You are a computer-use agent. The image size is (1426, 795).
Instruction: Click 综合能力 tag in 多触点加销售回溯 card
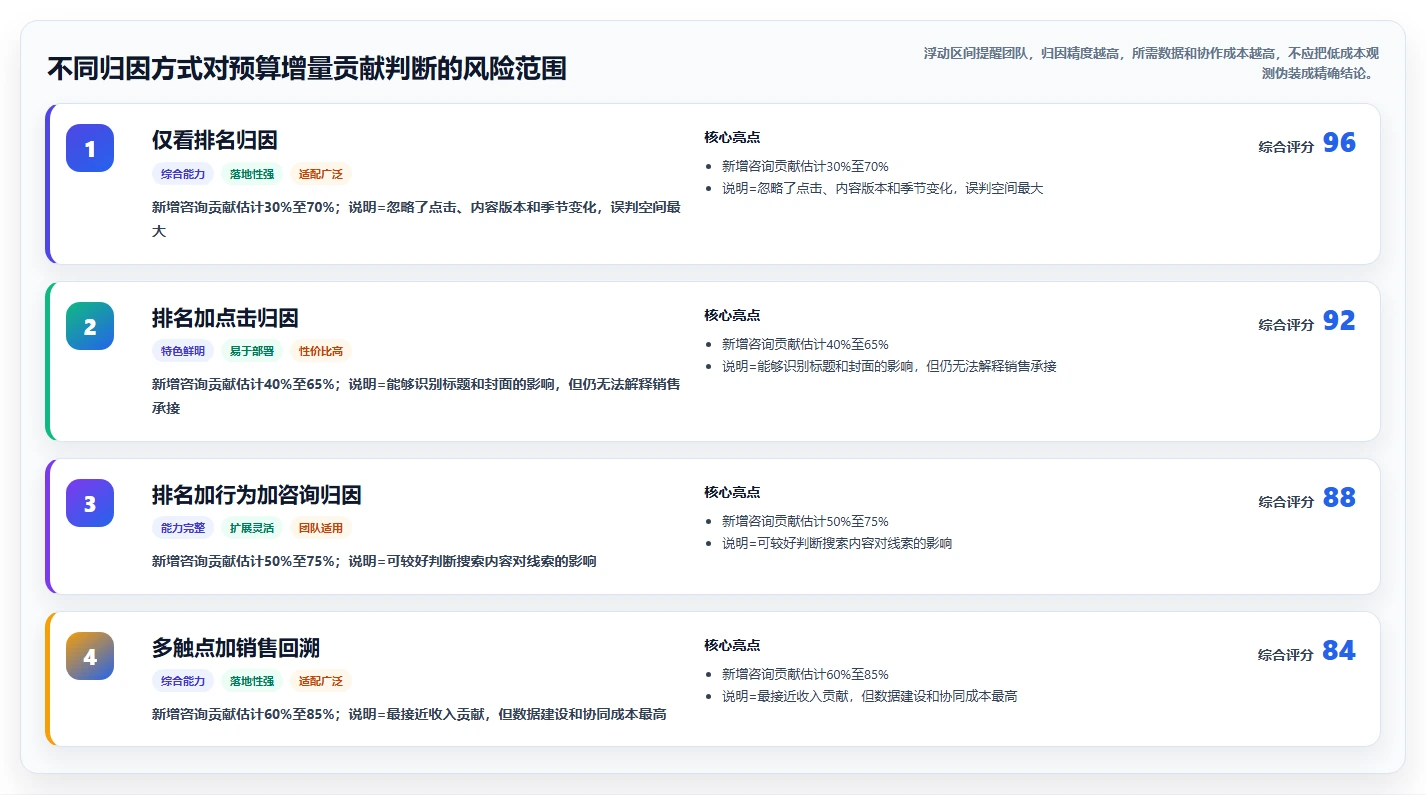(183, 681)
